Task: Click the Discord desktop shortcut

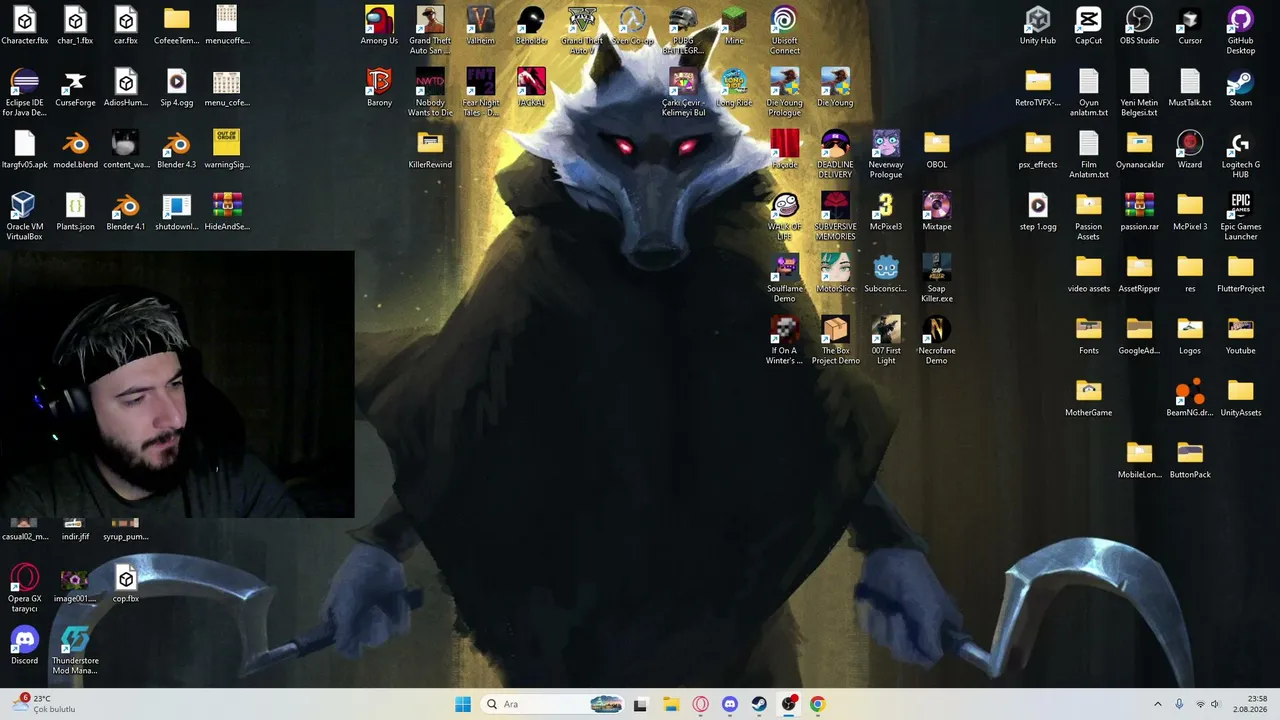Action: click(24, 646)
